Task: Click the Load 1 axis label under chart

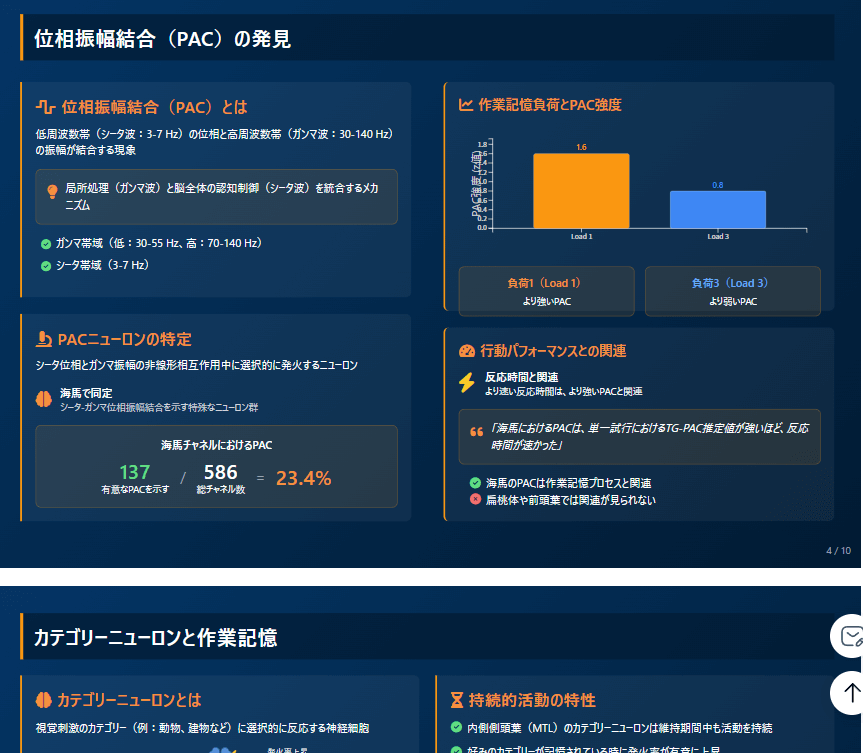Action: click(x=581, y=237)
